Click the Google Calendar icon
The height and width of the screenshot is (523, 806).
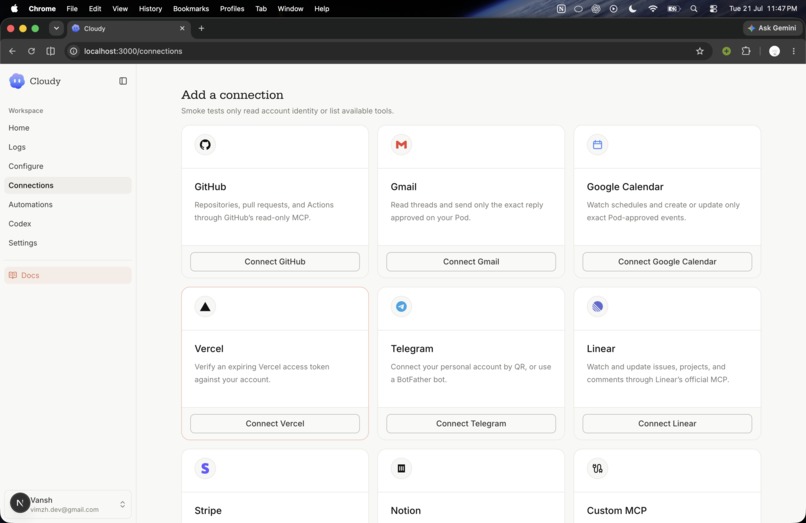597,145
